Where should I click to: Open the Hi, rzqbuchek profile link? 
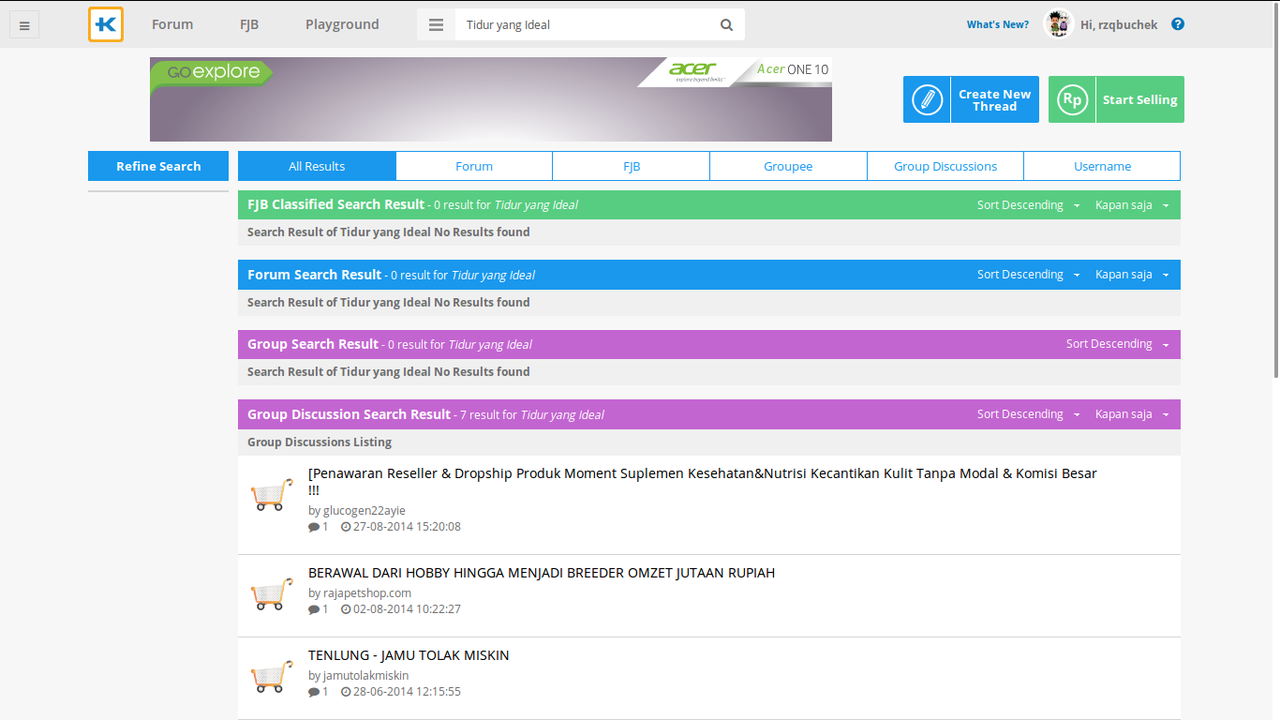tap(1119, 24)
